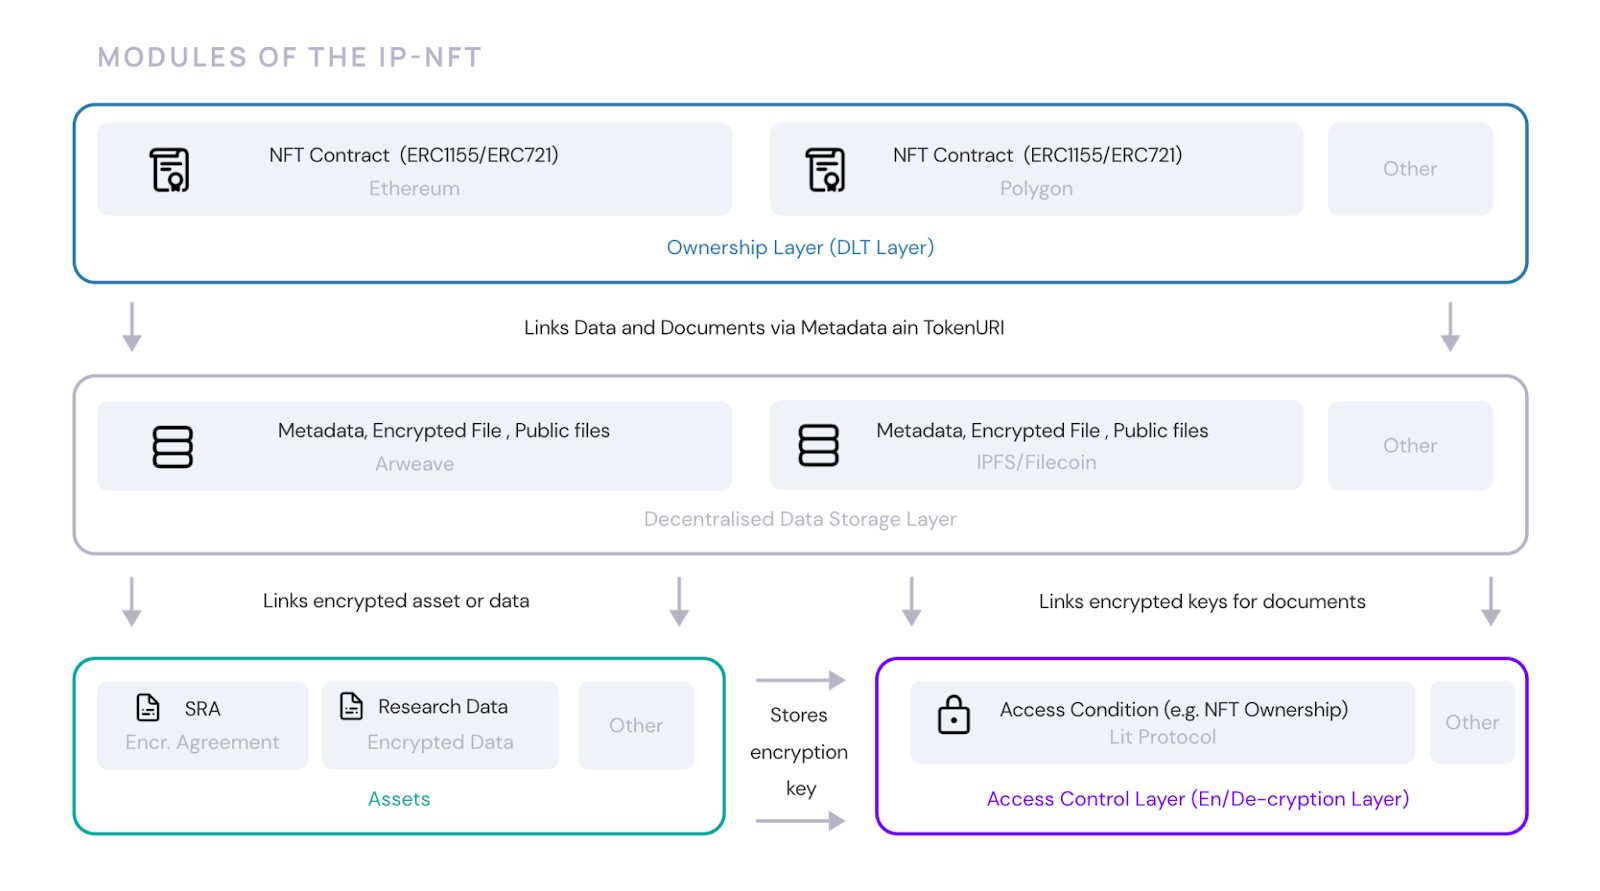Click the right arrow below the 'key' text
Screen dimensions: 1600x891
pyautogui.click(x=800, y=821)
